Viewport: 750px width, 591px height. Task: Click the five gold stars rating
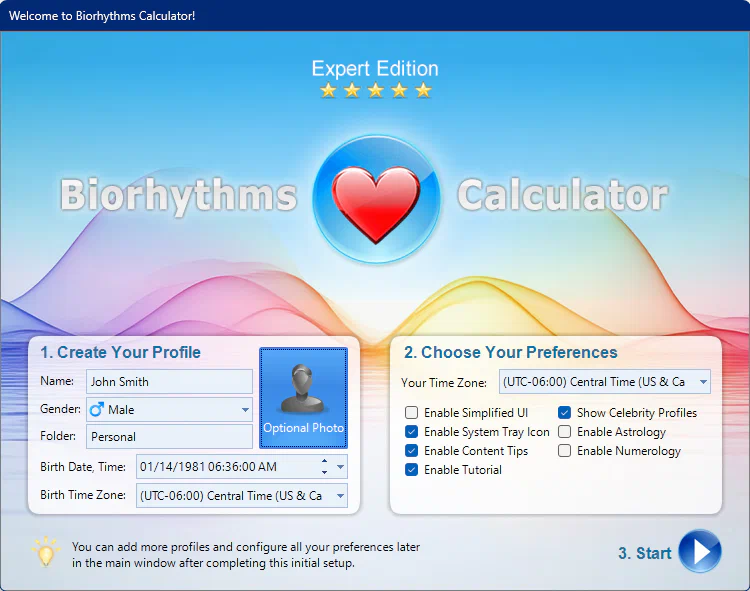375,91
